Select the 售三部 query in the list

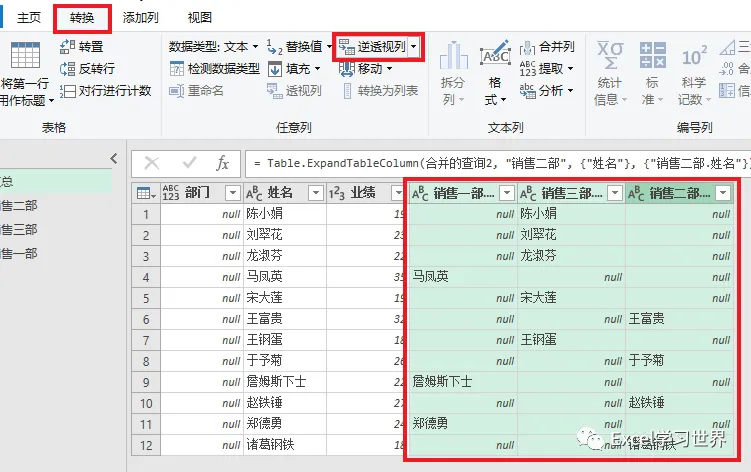click(19, 230)
